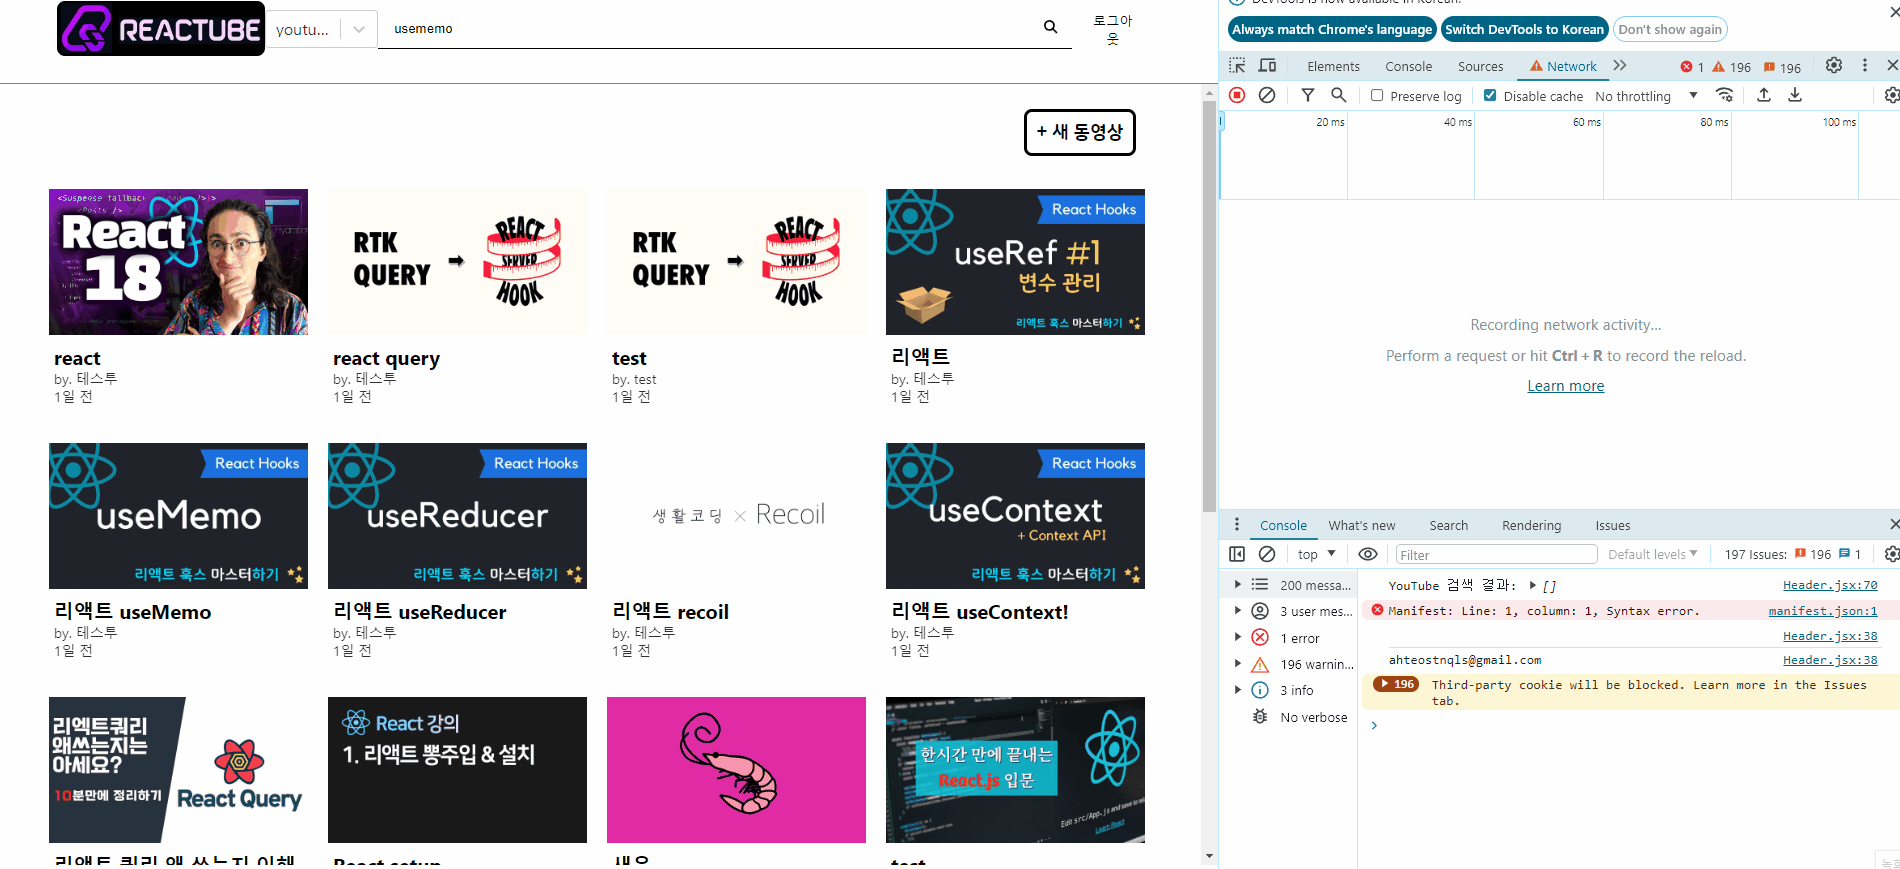
Task: Toggle the device toolbar icon
Action: tap(1267, 66)
